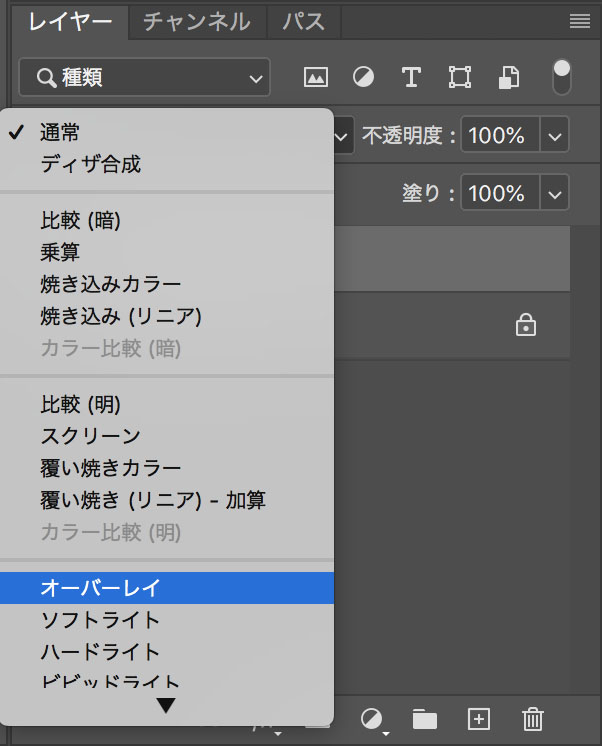Filter for type layers icon
This screenshot has height=746, width=602.
point(410,77)
